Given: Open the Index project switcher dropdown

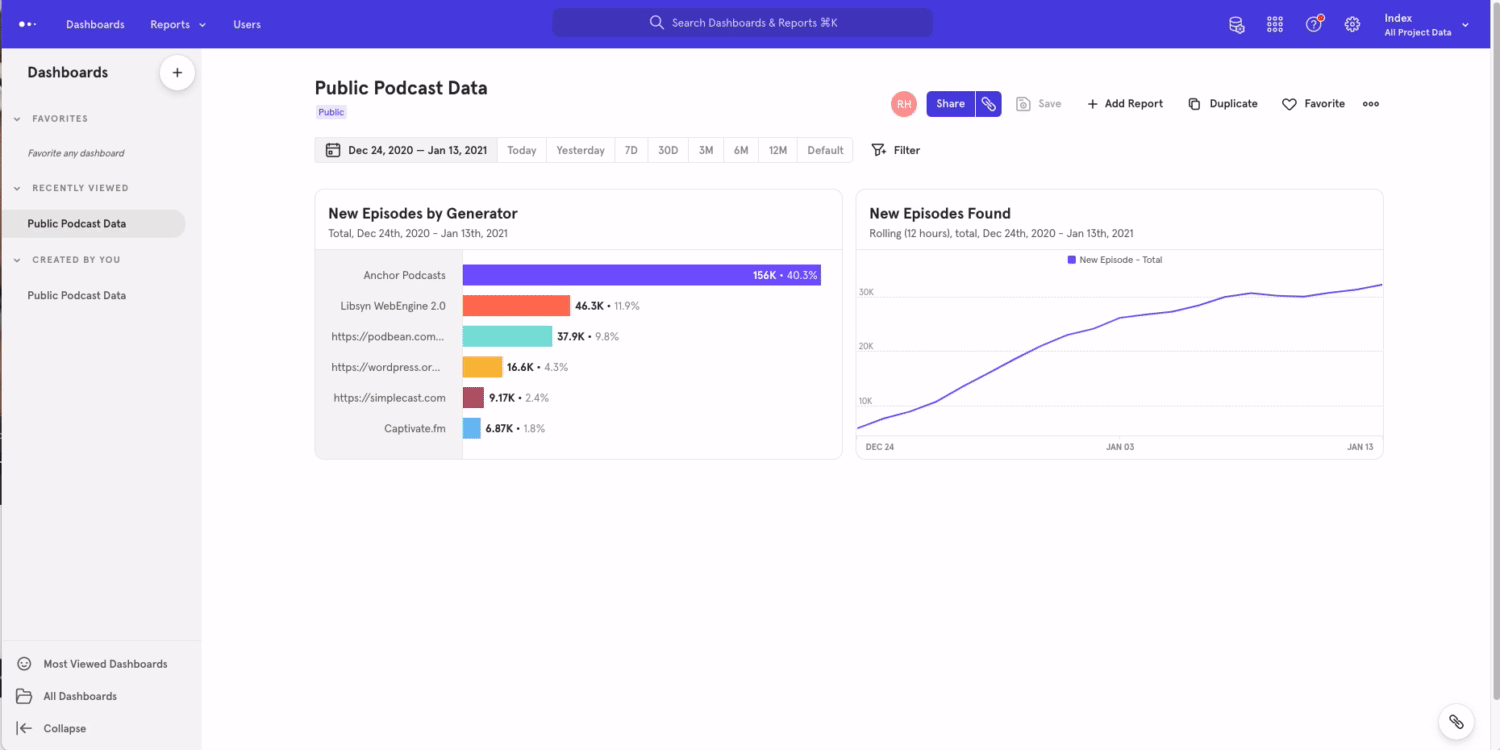Looking at the screenshot, I should click(1426, 25).
